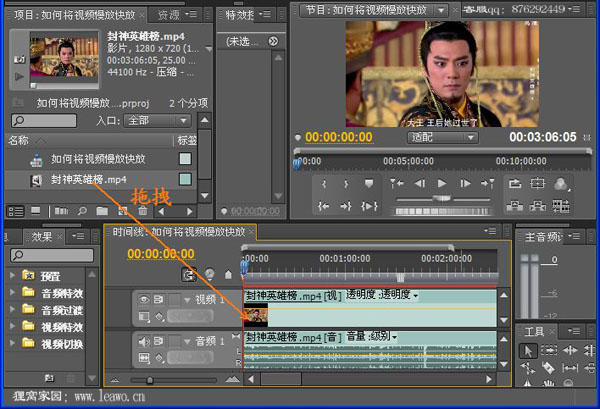Toggle sync lock on Audio 1 track
600x409 pixels.
coord(158,341)
